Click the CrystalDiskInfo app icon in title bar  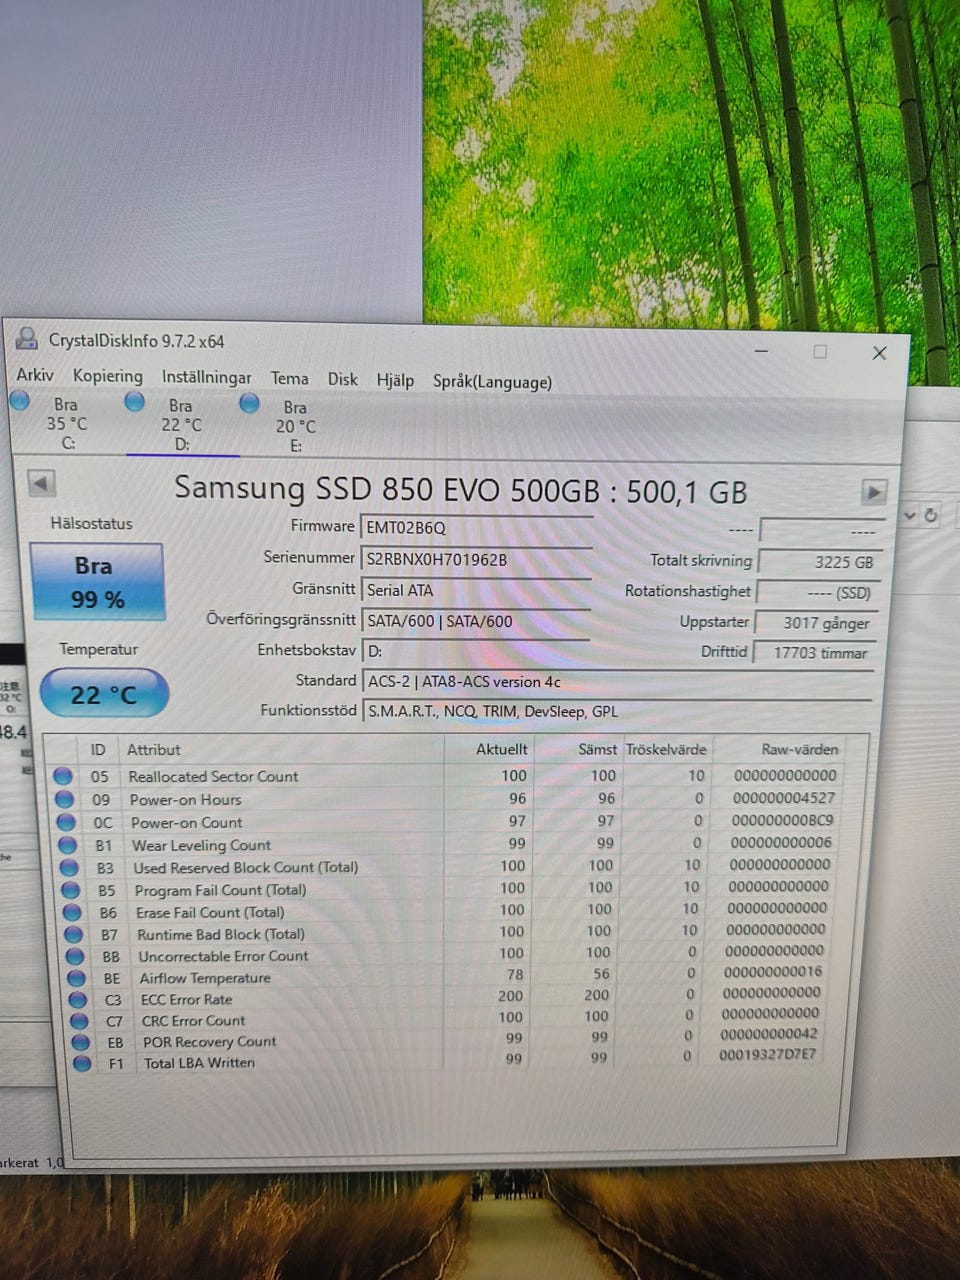click(x=27, y=339)
